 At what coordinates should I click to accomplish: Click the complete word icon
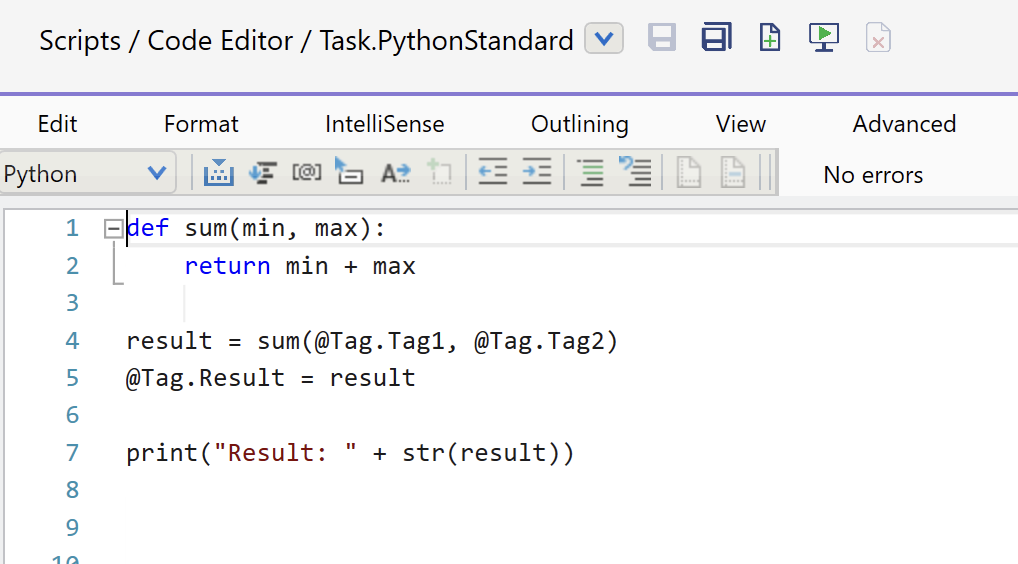point(396,173)
